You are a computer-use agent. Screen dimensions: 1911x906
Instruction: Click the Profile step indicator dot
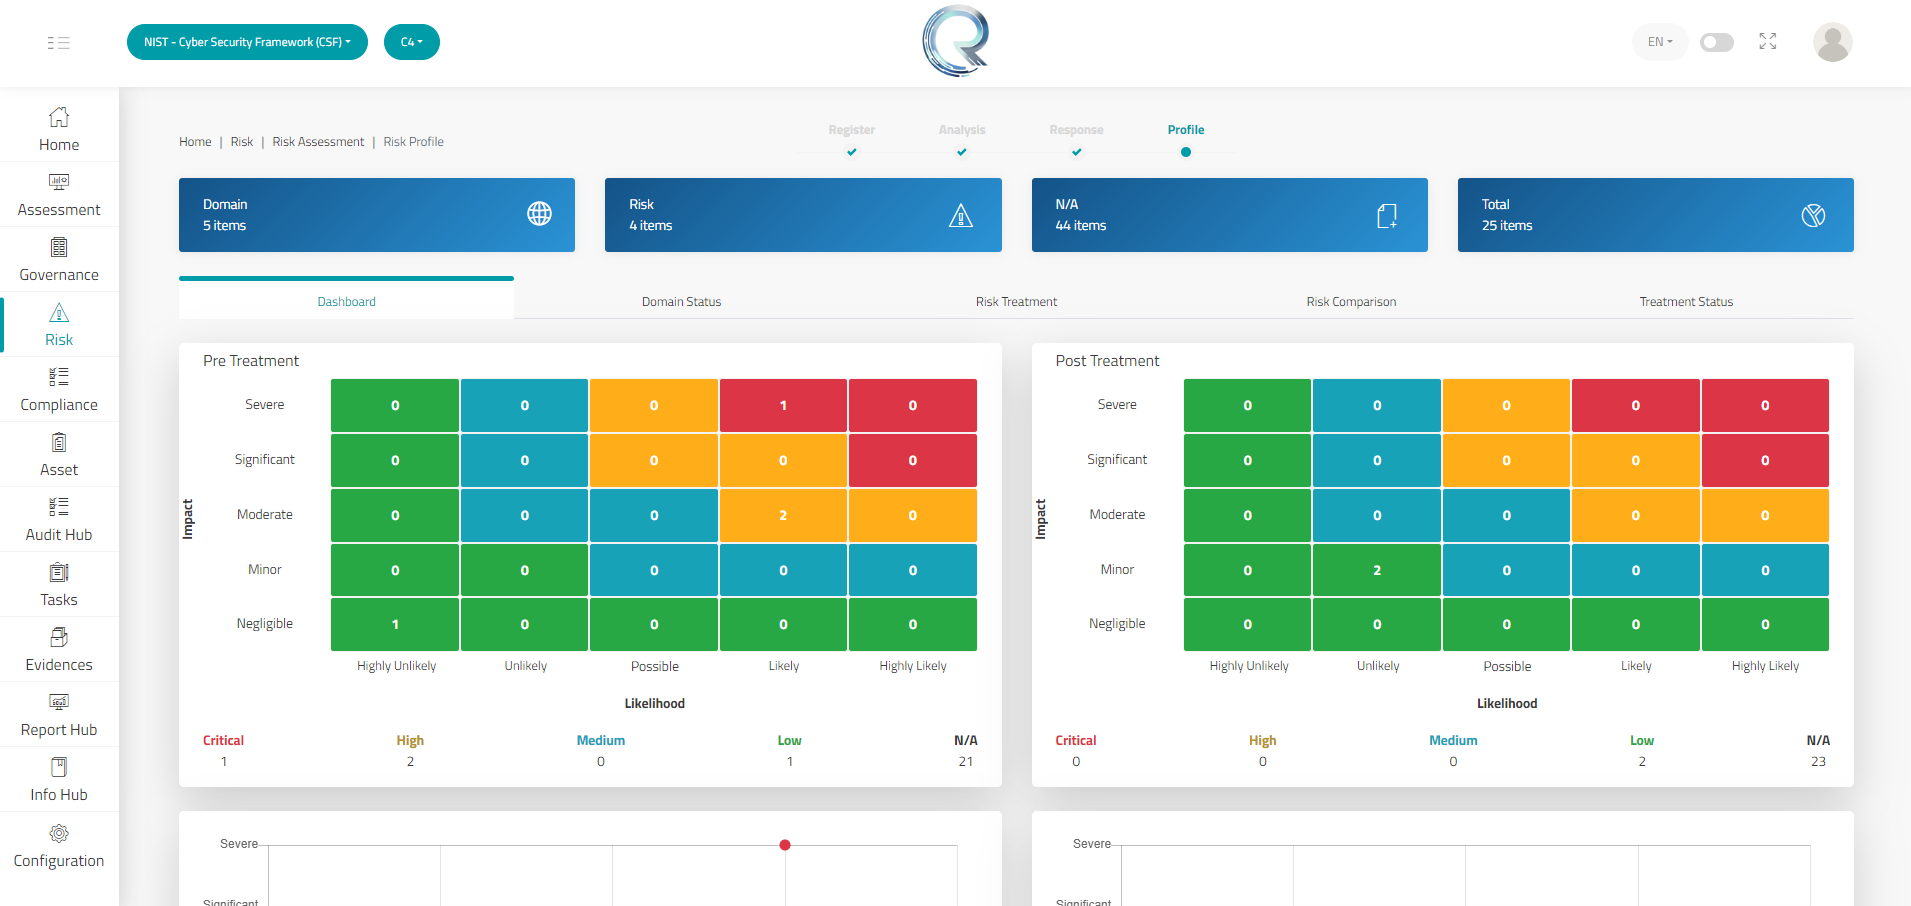click(1186, 152)
